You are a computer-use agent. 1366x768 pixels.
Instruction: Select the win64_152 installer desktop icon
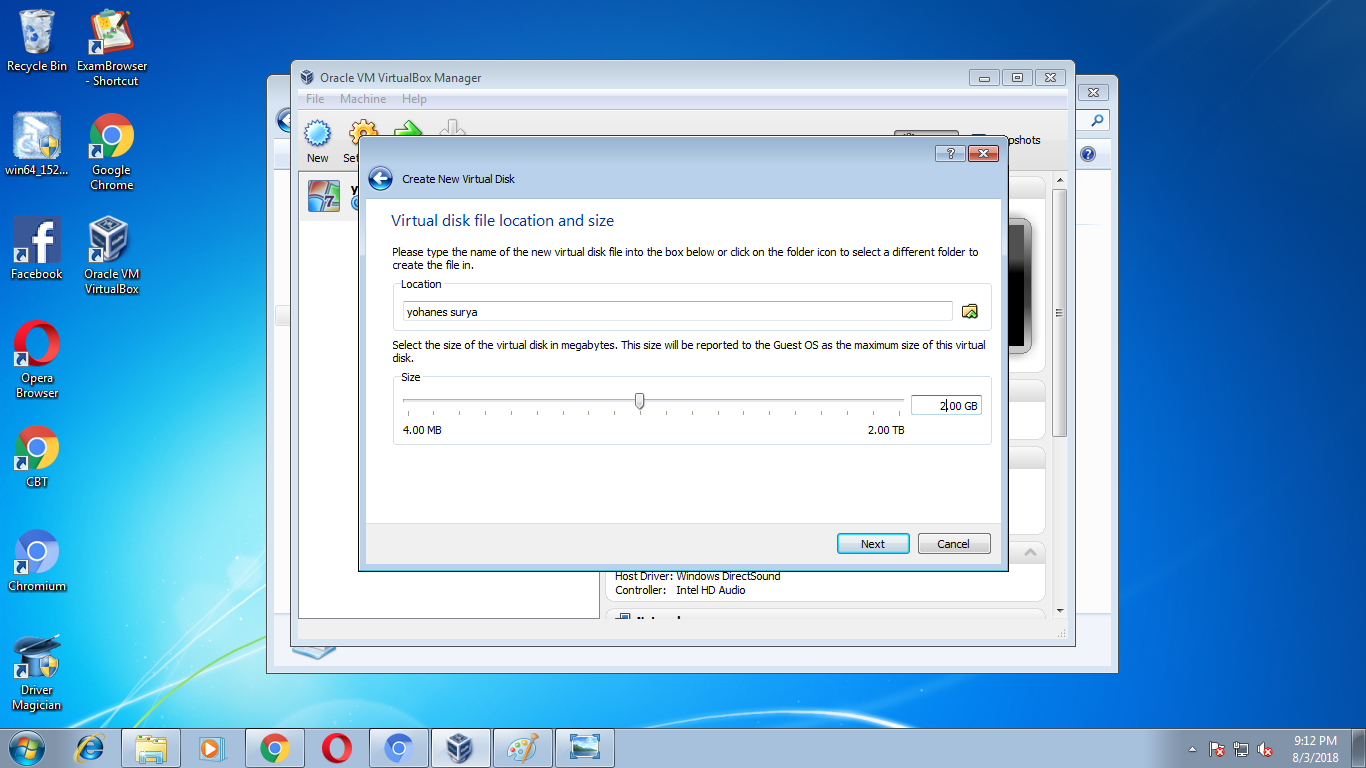point(37,144)
